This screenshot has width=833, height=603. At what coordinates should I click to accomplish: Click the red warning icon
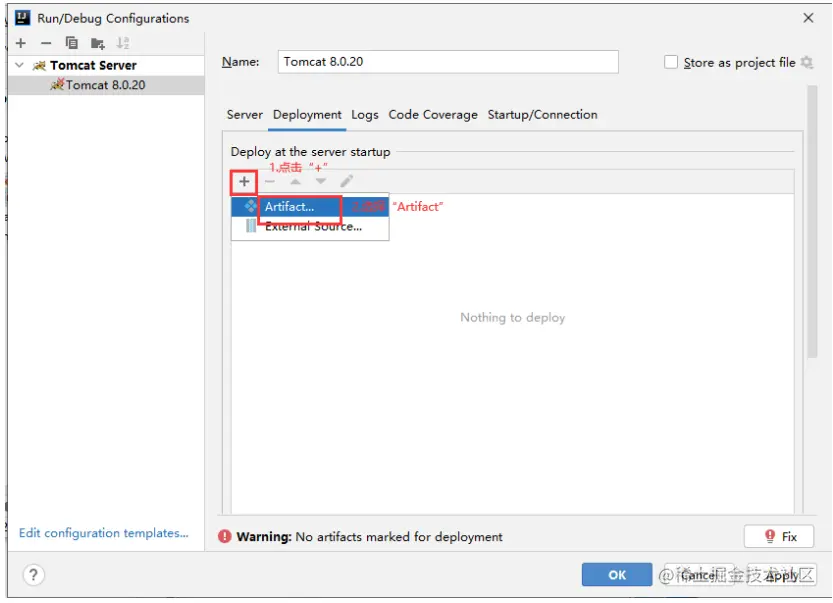[x=225, y=537]
